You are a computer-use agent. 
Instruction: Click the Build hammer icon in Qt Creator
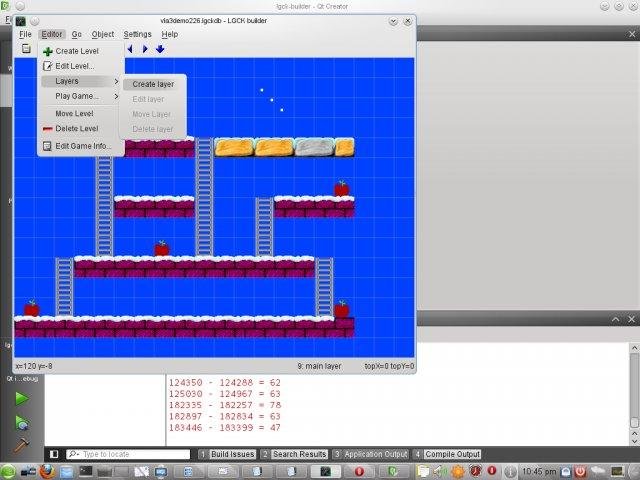21,445
